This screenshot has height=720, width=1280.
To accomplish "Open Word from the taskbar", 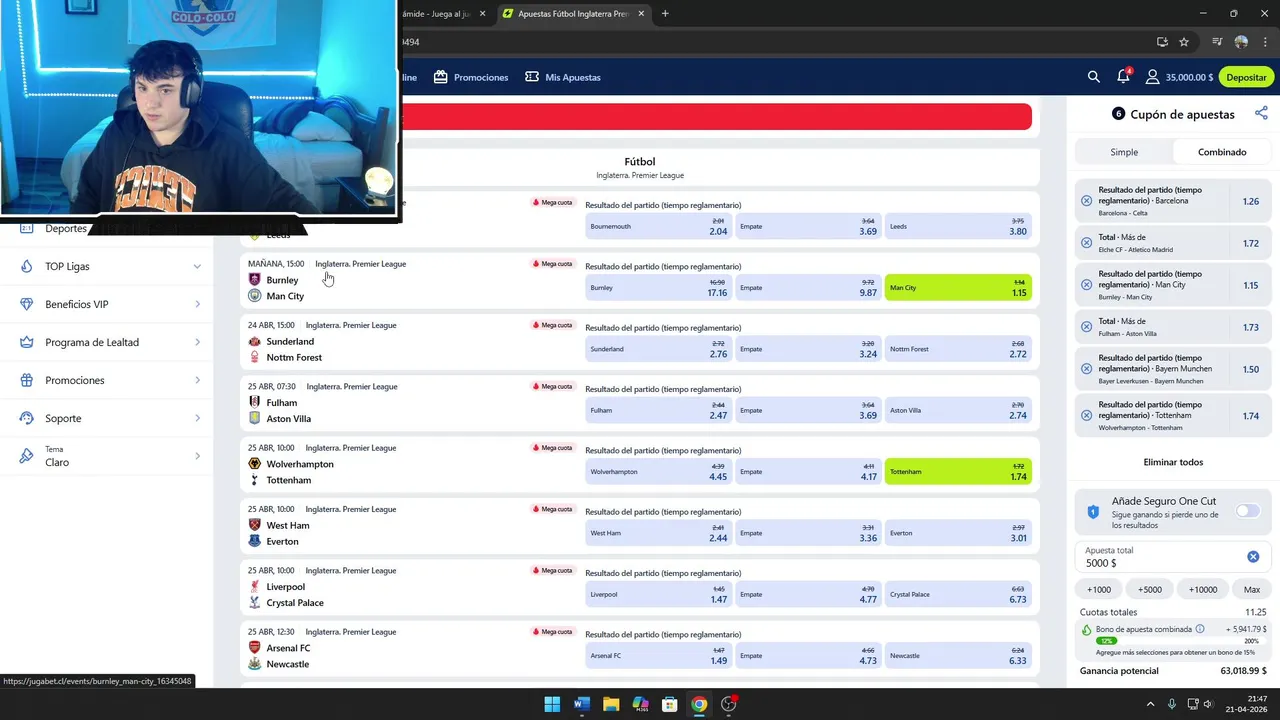I will (581, 704).
